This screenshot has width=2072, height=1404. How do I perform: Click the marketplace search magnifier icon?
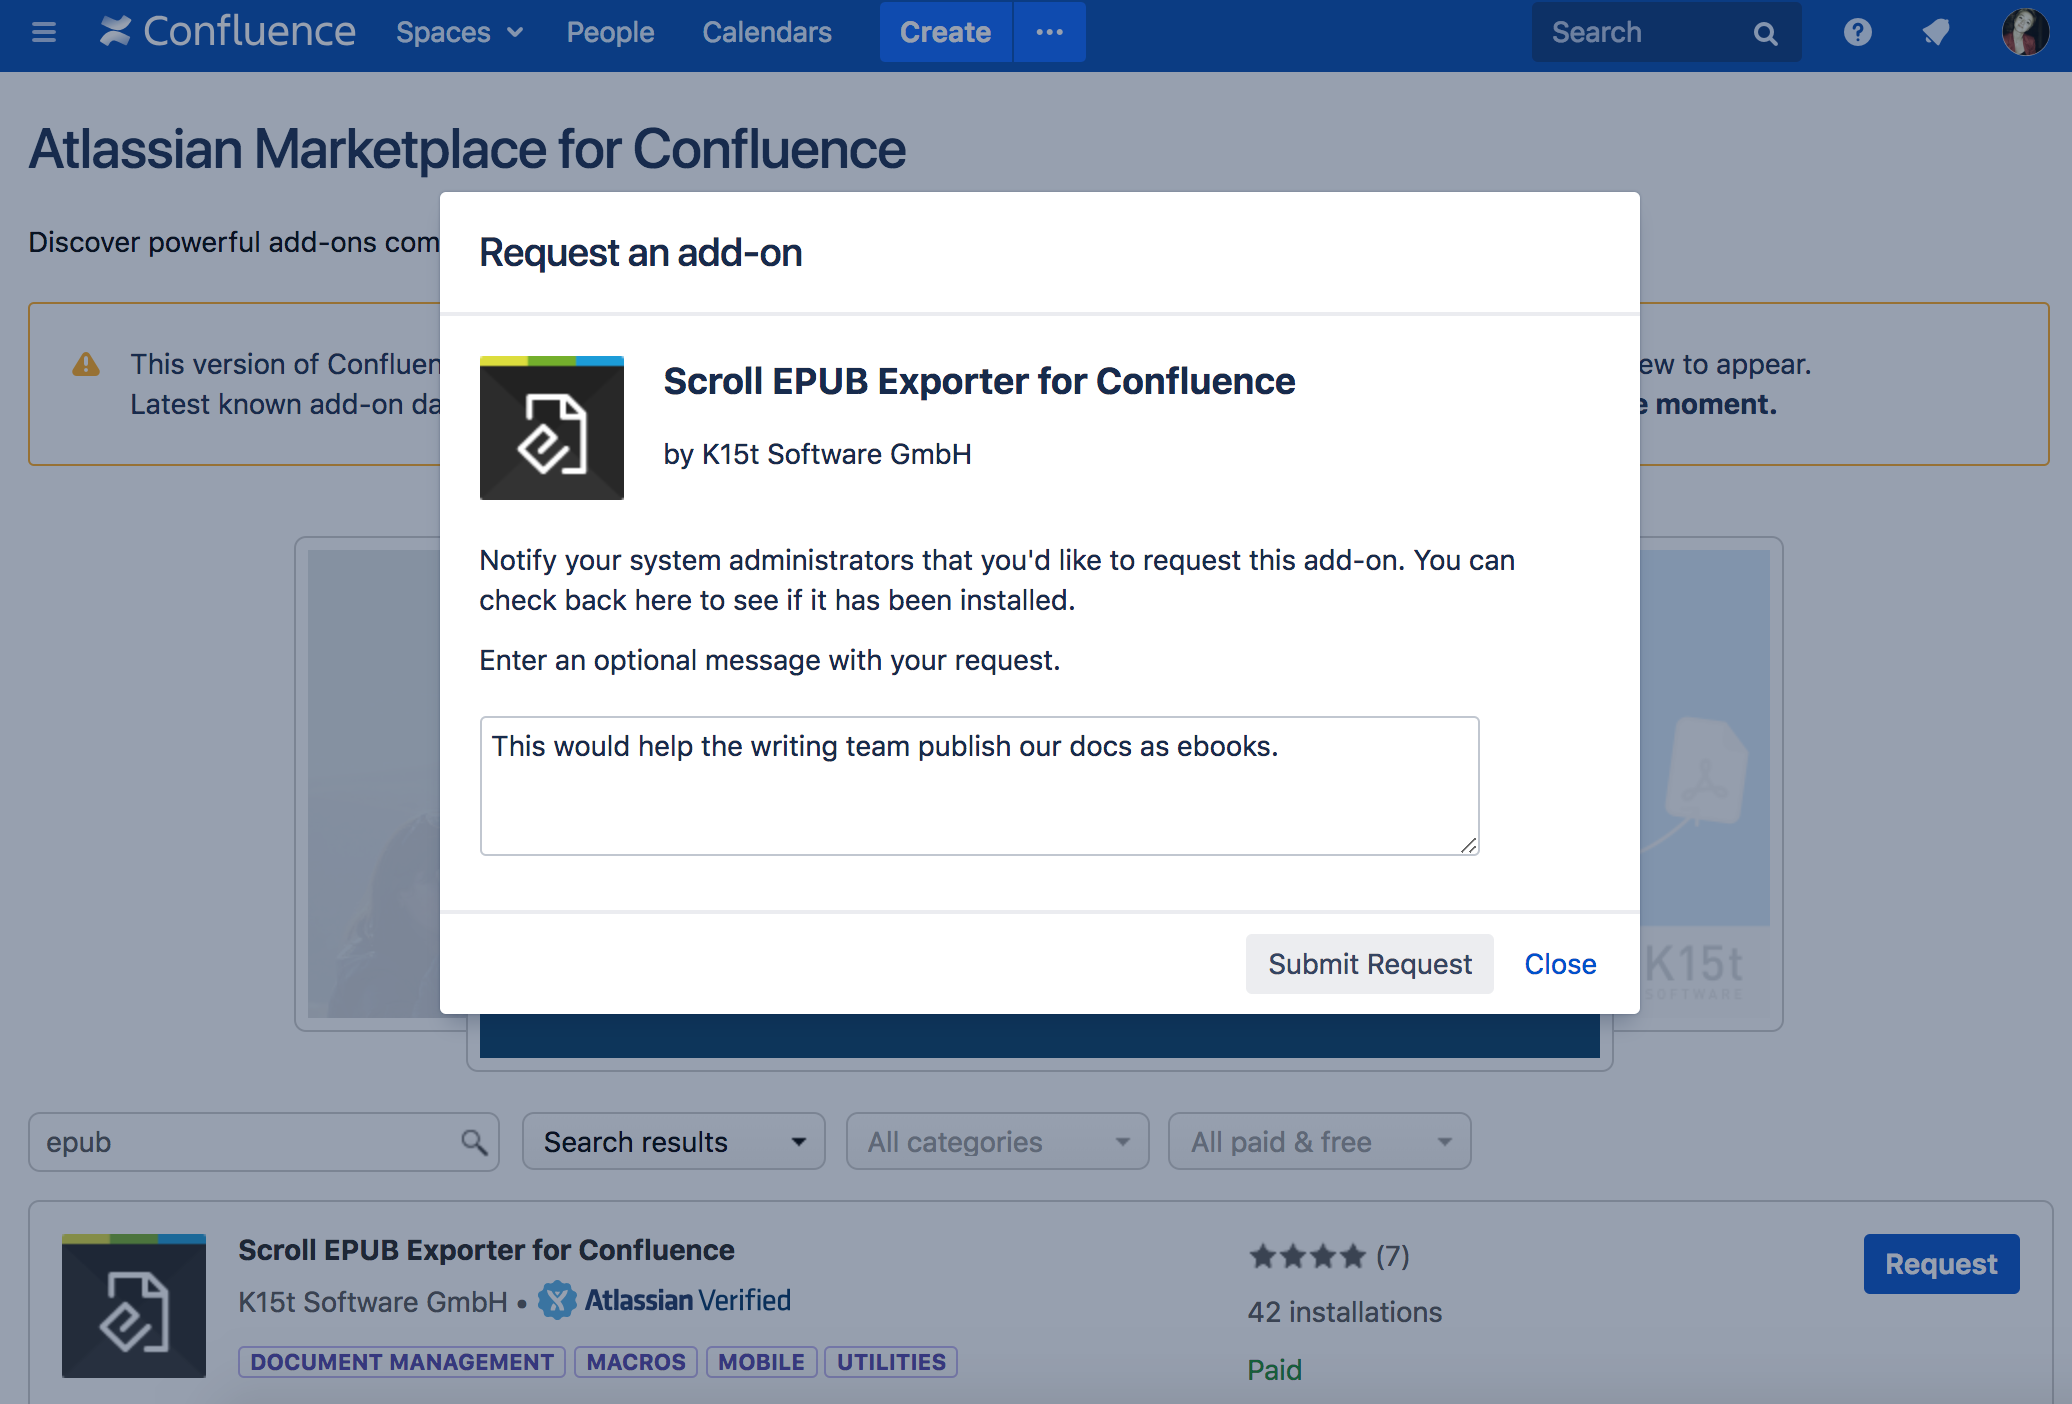474,1142
